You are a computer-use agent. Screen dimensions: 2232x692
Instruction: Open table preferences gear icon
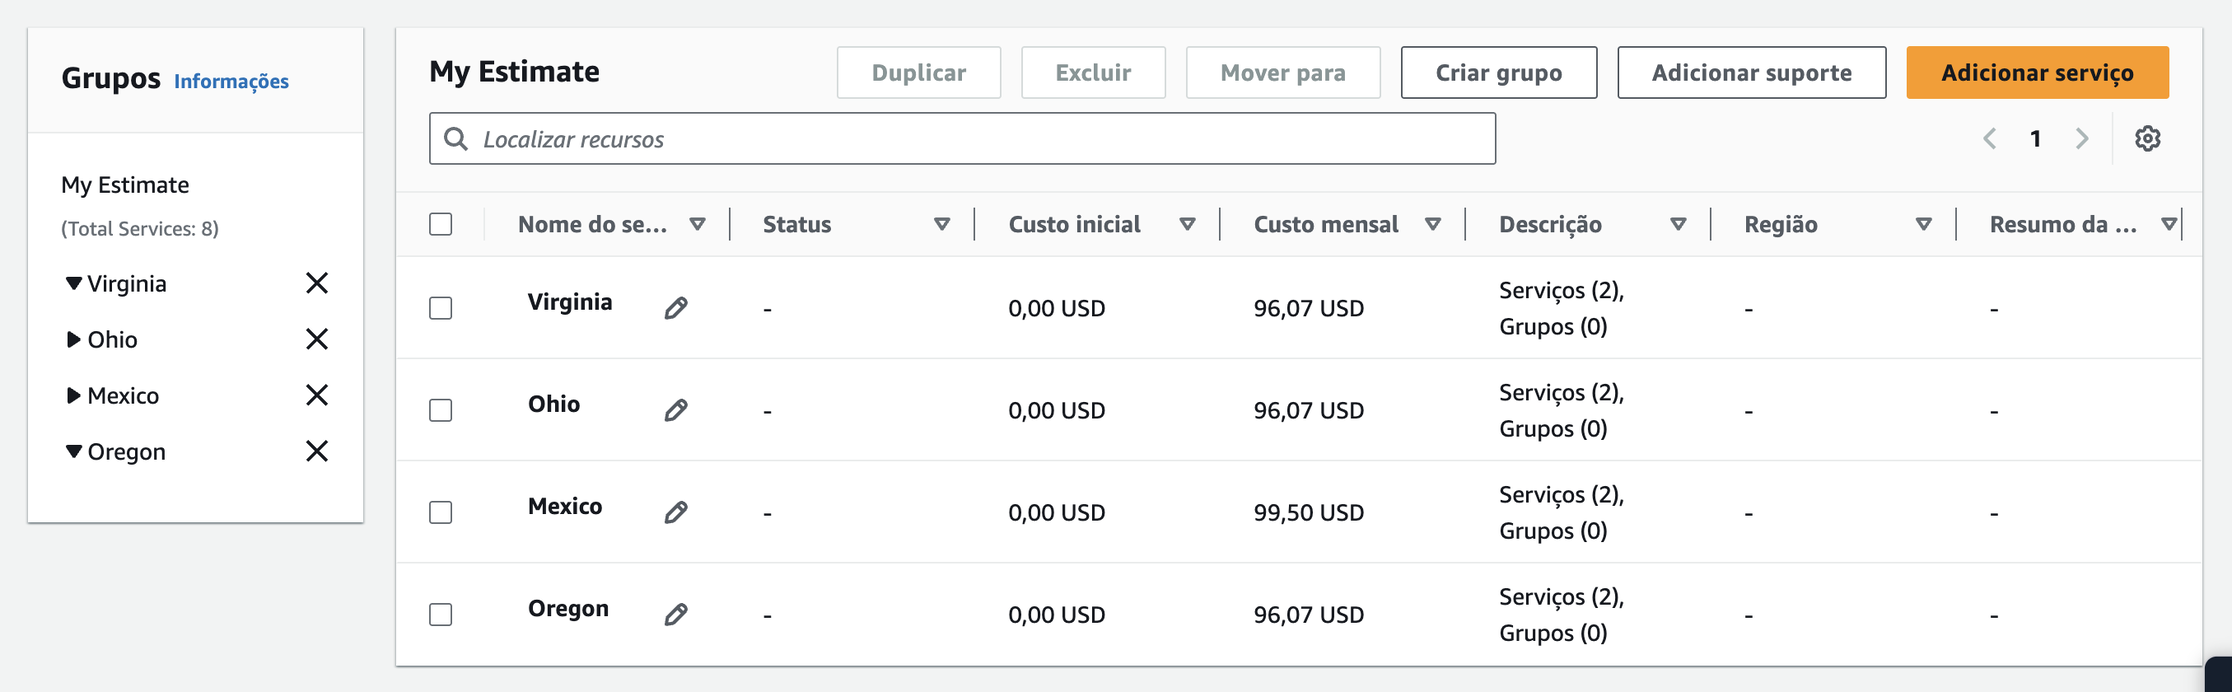click(2147, 138)
